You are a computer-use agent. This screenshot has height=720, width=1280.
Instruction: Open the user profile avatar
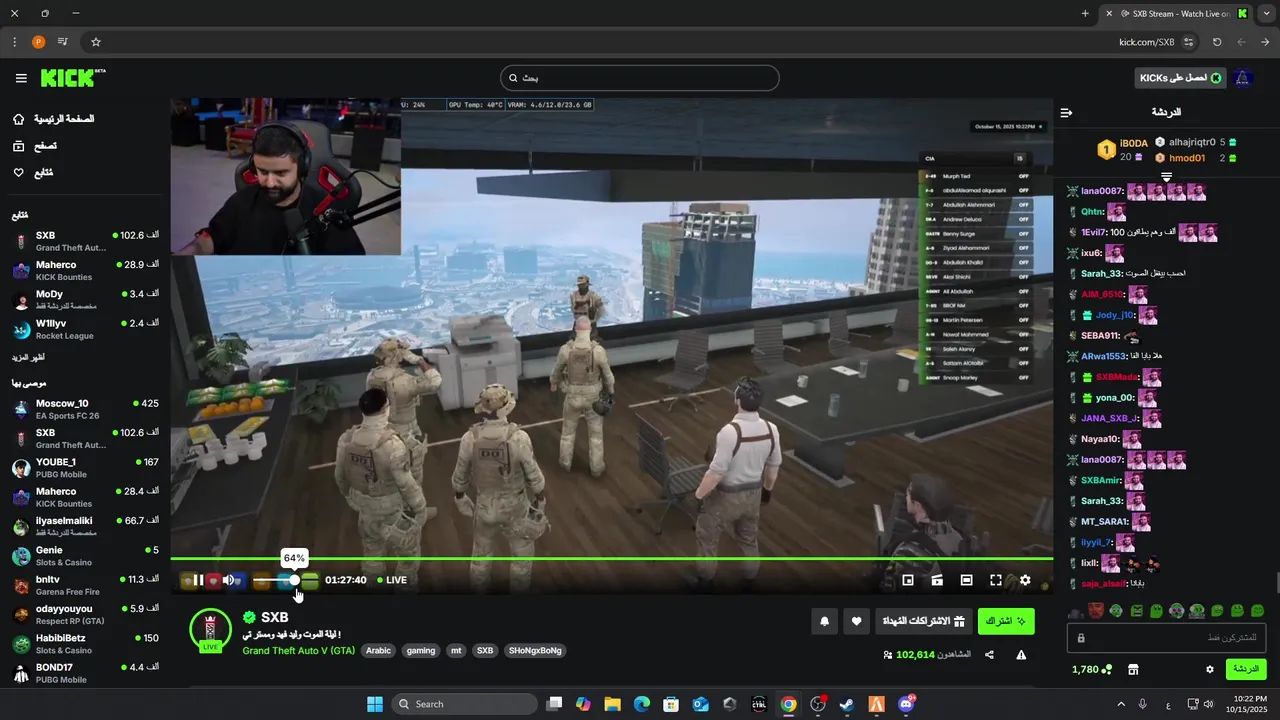coord(1243,78)
